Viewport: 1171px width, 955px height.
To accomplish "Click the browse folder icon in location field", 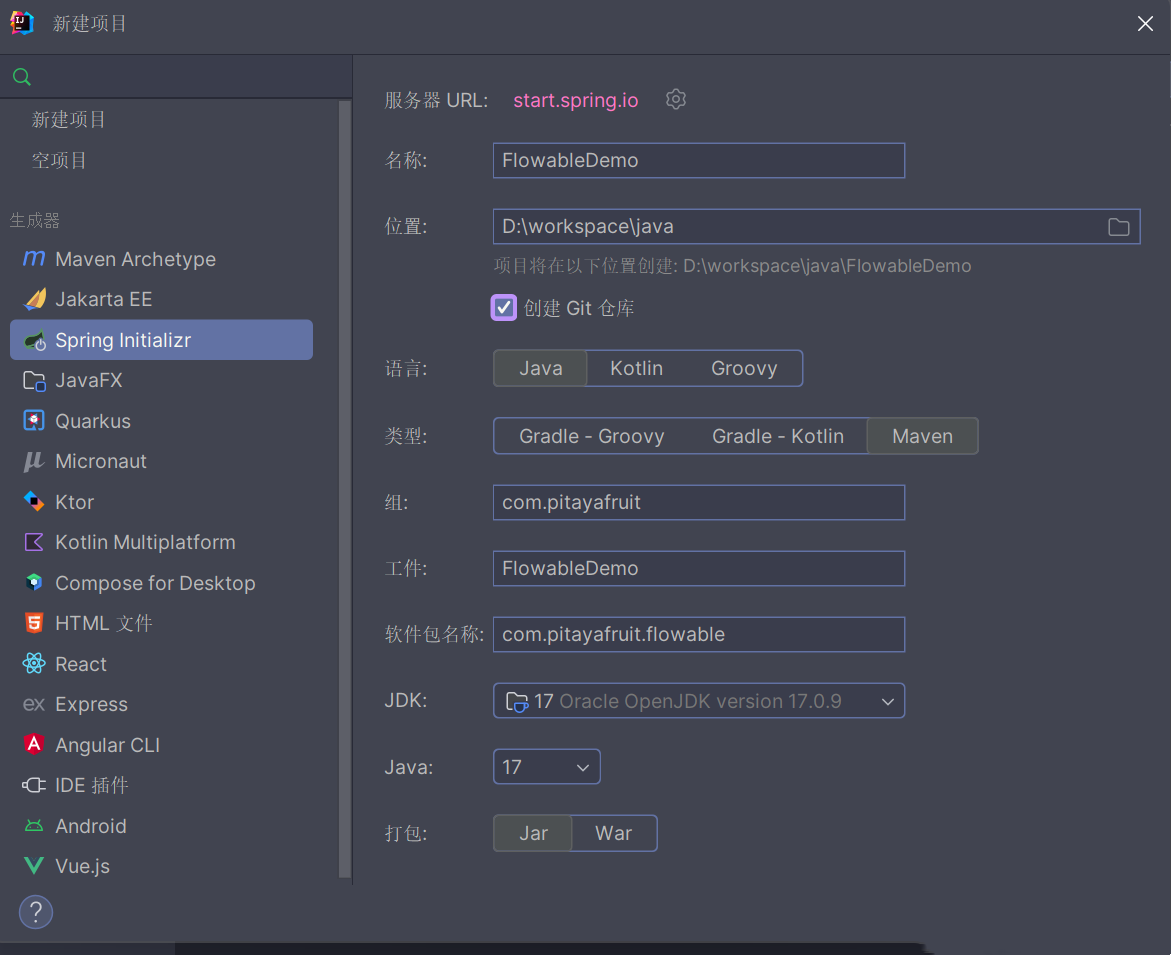I will [x=1118, y=227].
